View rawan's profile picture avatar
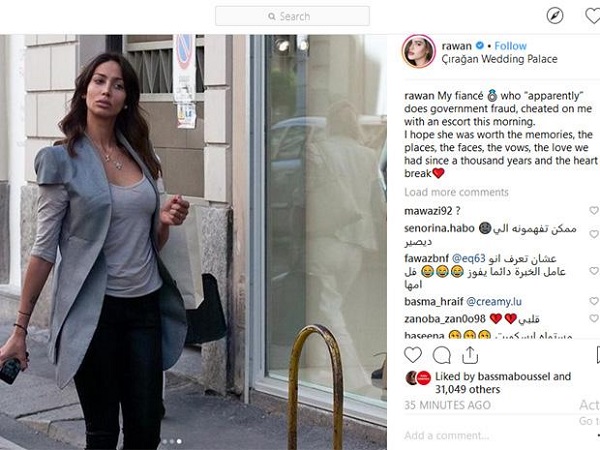Image resolution: width=600 pixels, height=450 pixels. point(418,51)
